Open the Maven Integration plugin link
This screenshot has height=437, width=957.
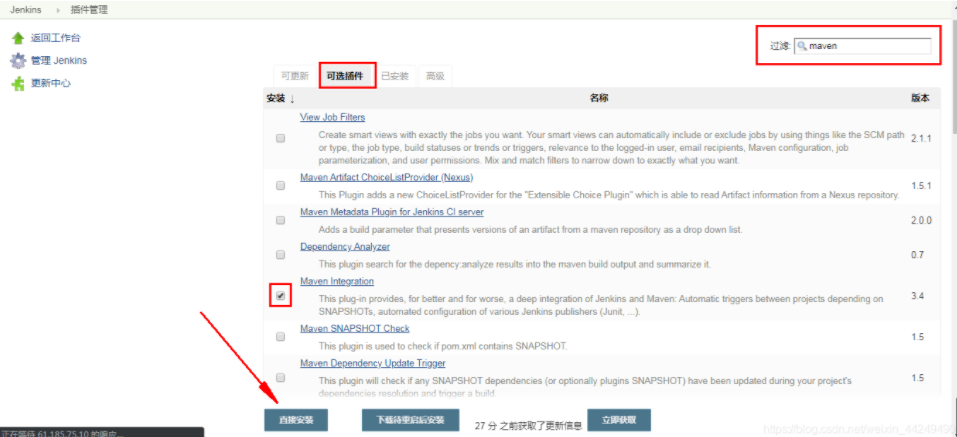[337, 281]
